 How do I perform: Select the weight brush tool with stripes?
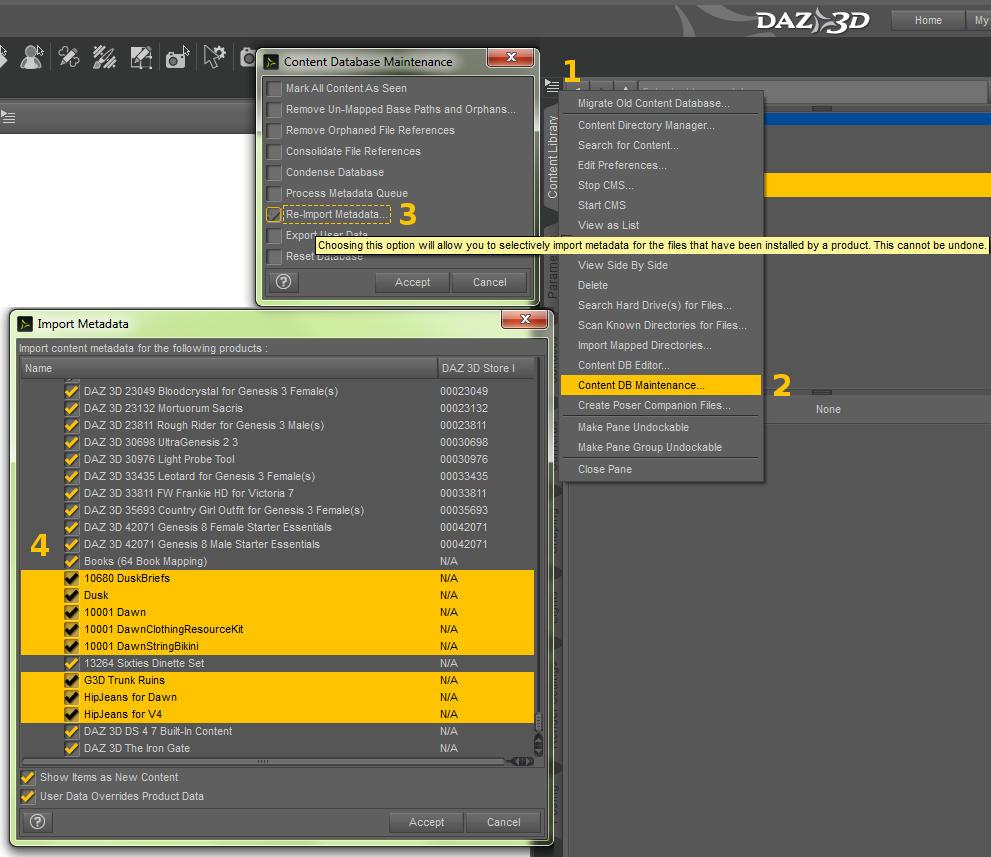pyautogui.click(x=104, y=57)
